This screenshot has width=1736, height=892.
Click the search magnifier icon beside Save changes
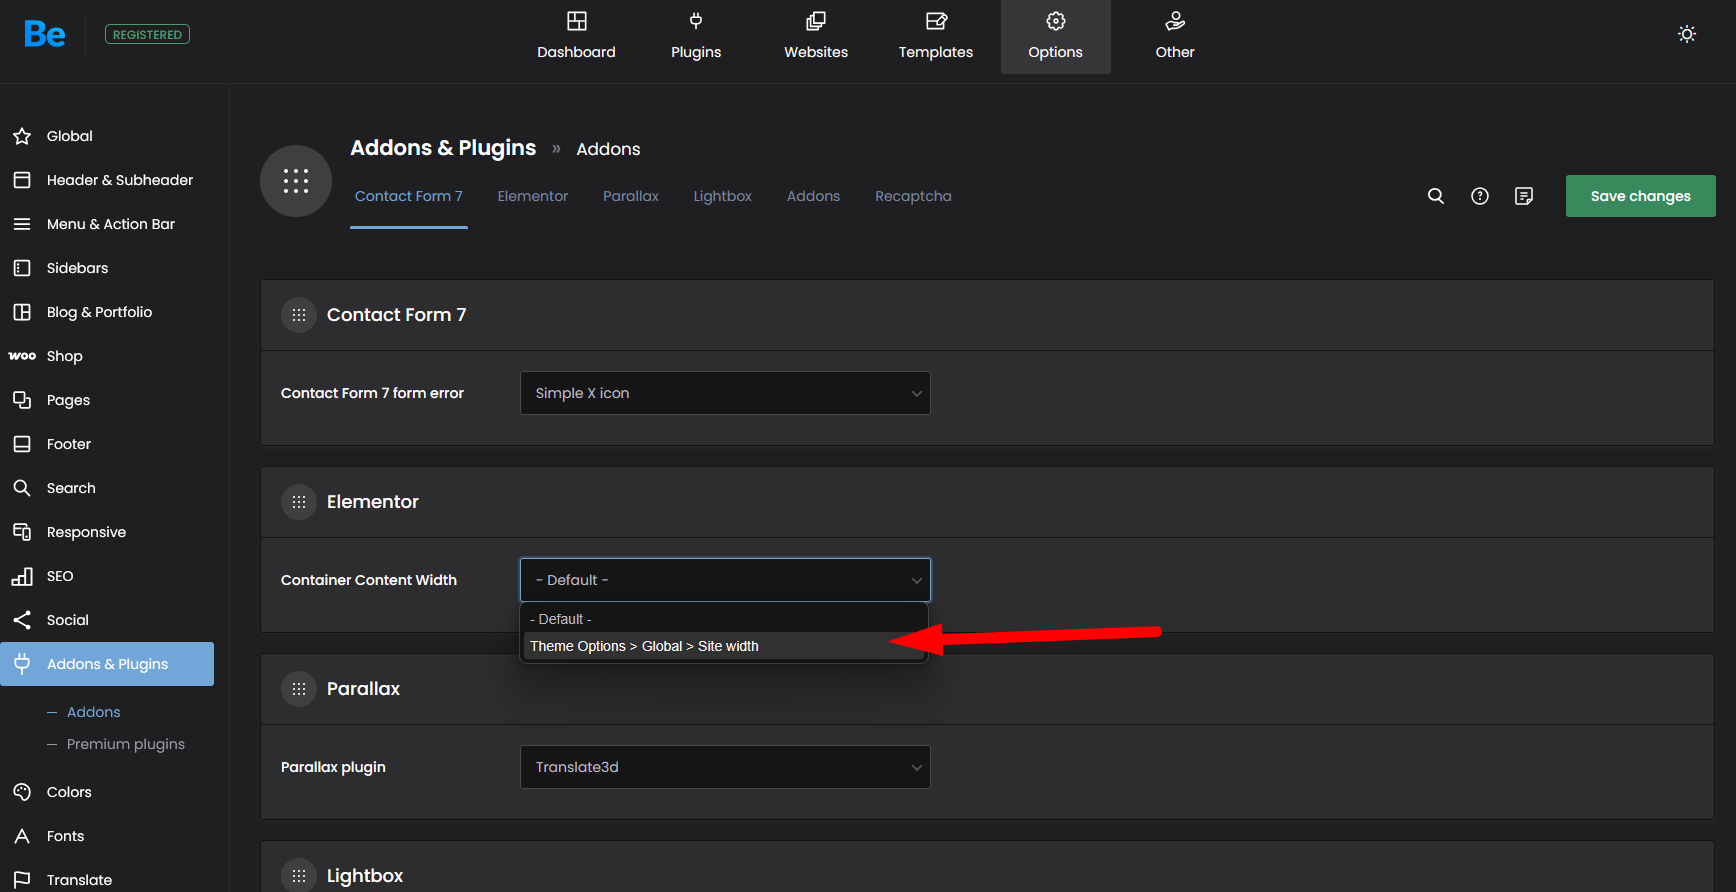(x=1435, y=196)
